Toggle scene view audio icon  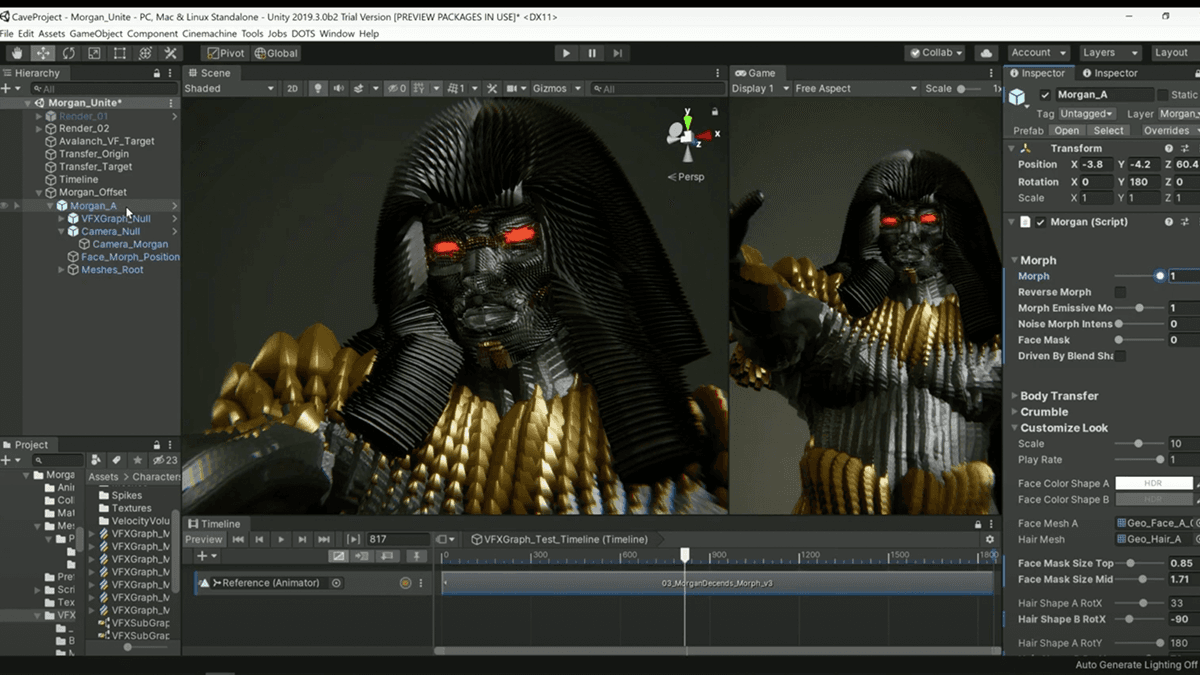point(339,88)
